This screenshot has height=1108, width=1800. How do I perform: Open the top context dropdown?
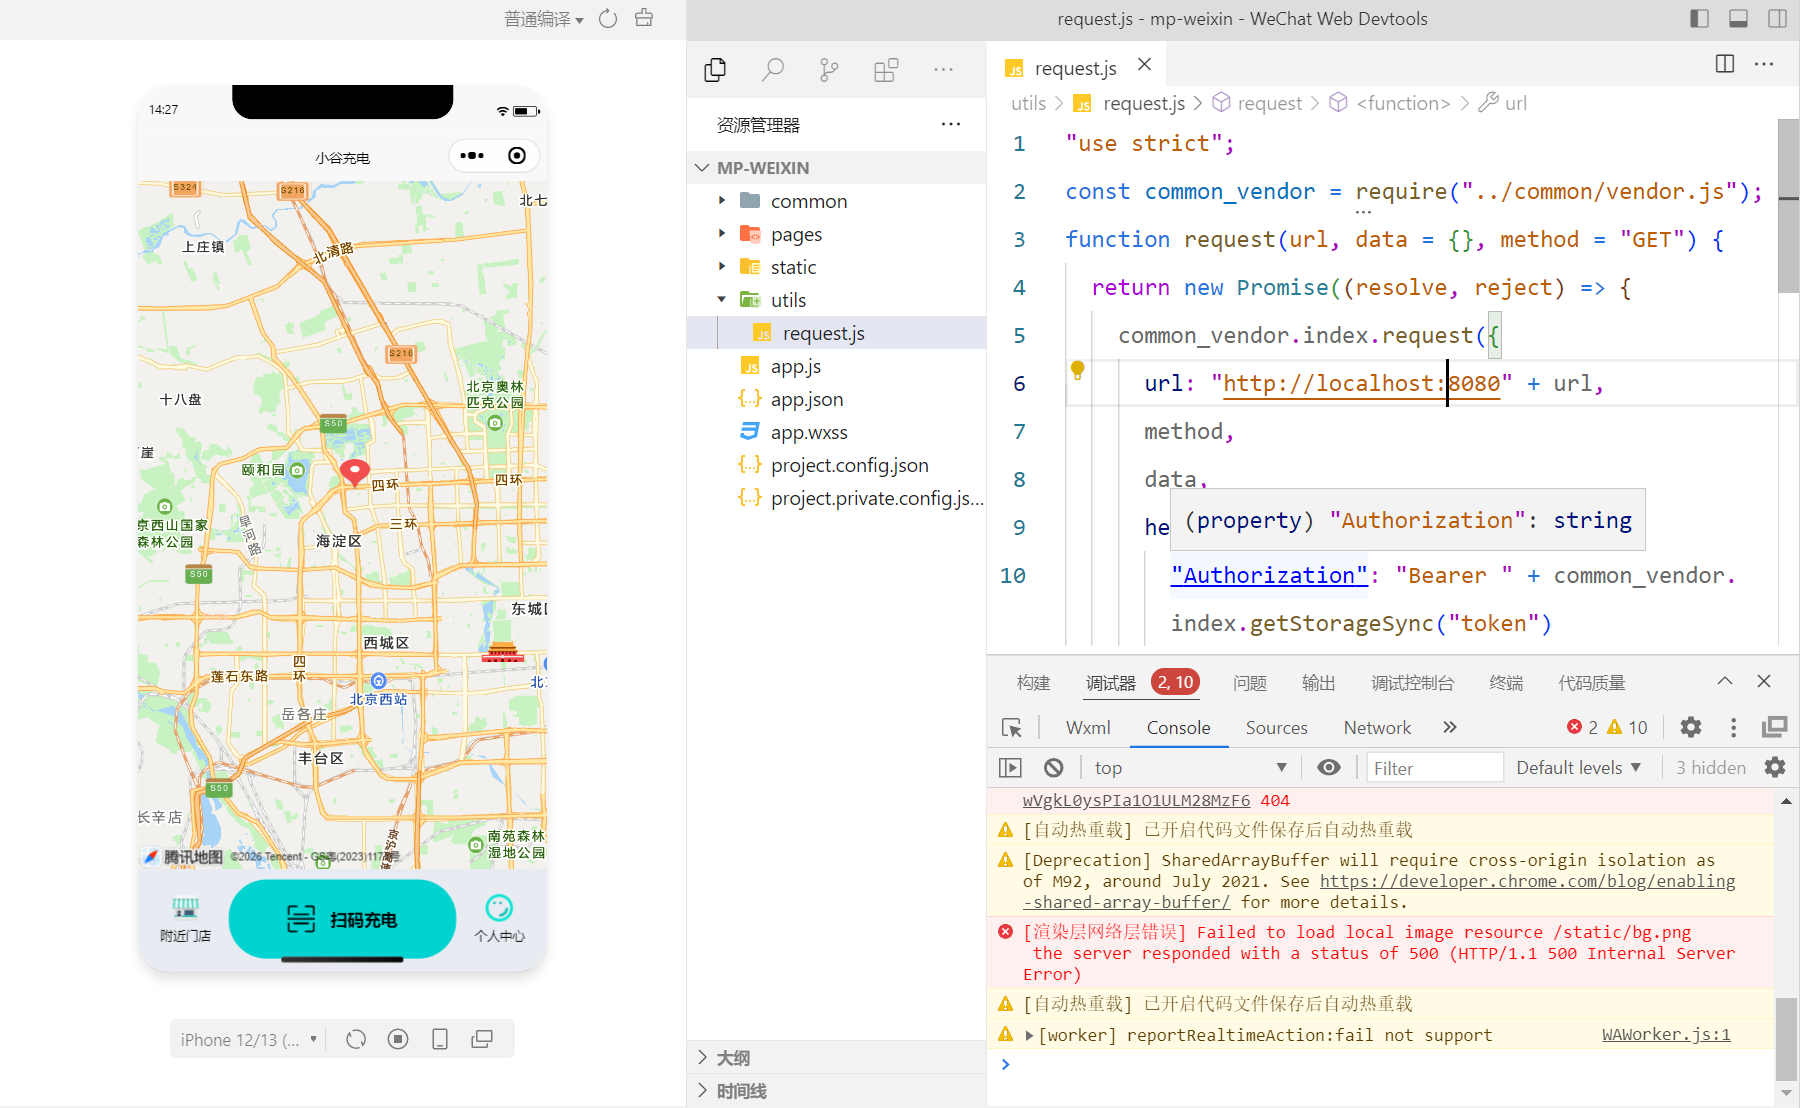point(1190,768)
